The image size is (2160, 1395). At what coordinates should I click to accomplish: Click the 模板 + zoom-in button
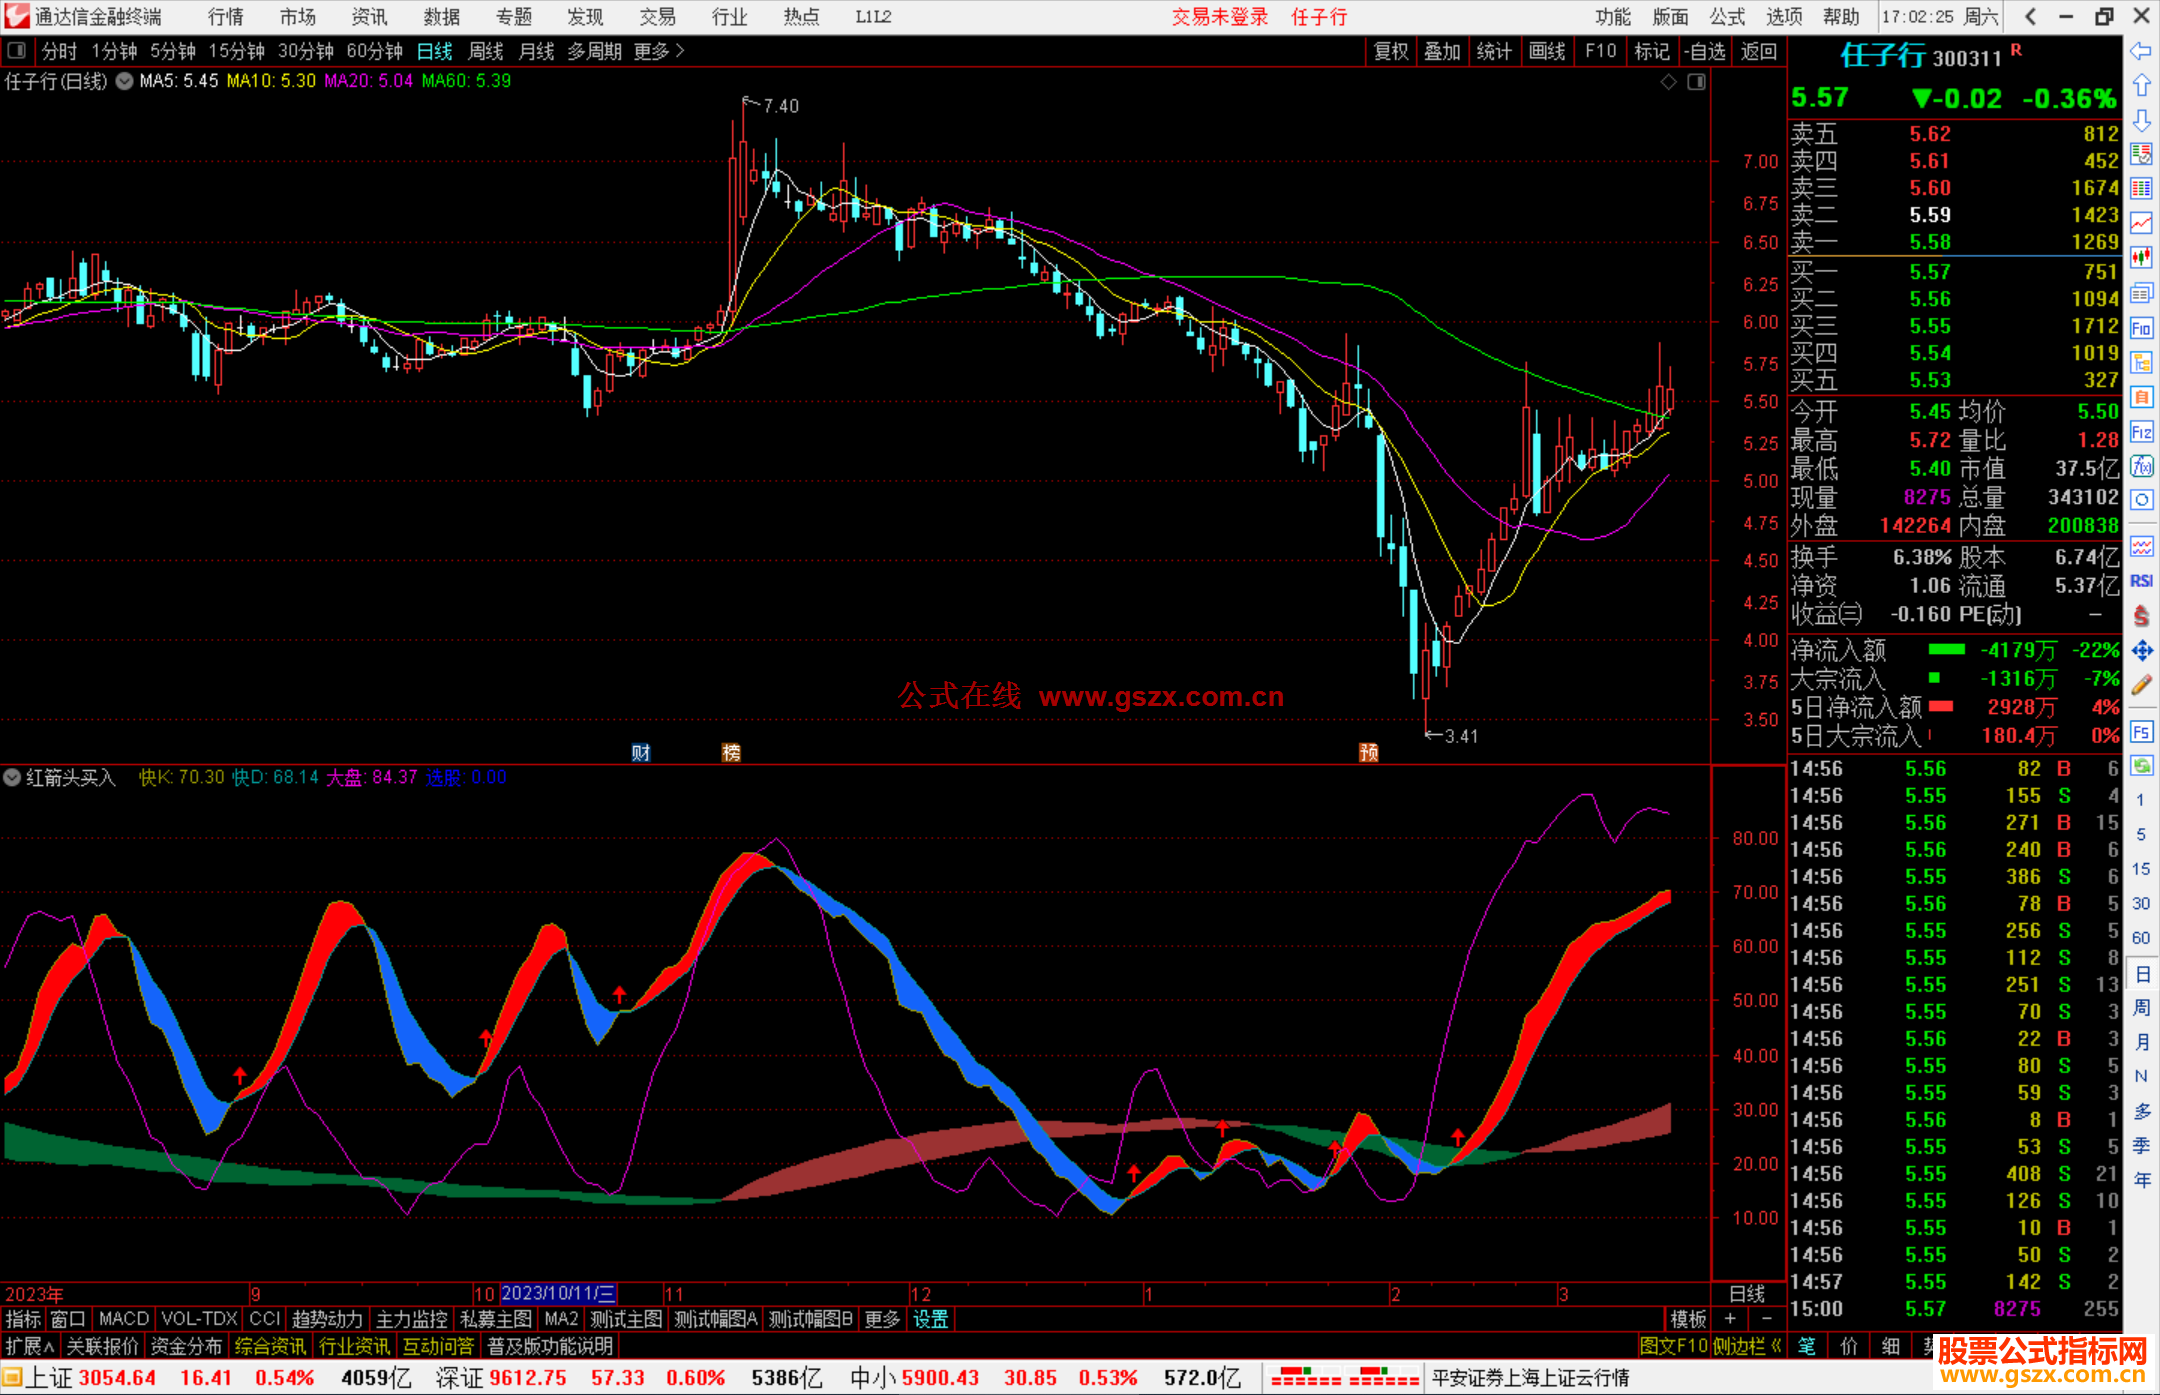coord(1730,1319)
